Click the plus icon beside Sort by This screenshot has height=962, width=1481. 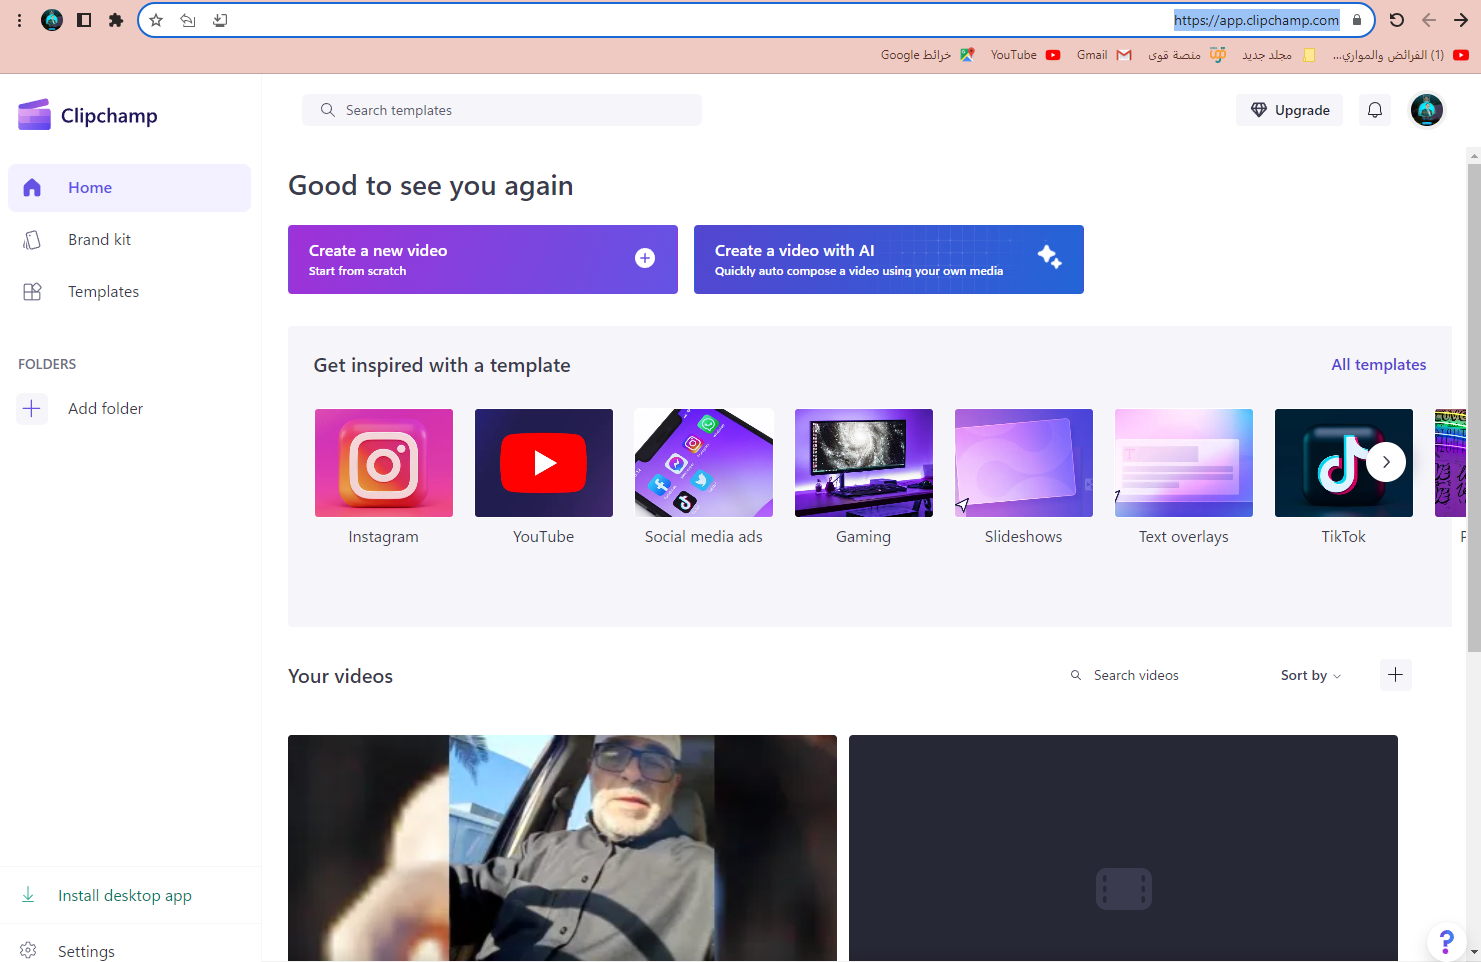click(x=1395, y=675)
